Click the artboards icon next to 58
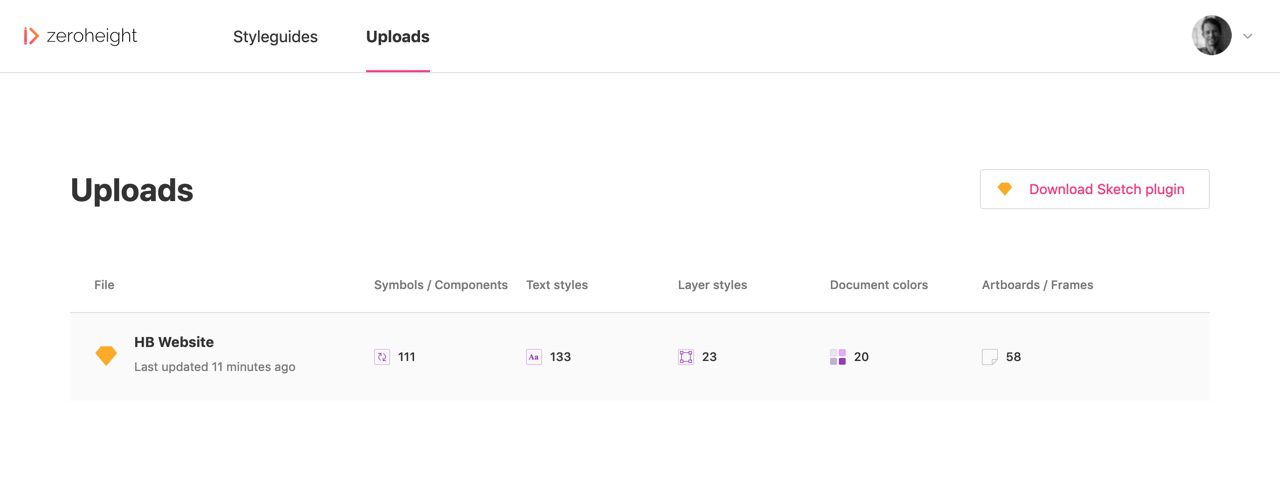 pos(990,357)
